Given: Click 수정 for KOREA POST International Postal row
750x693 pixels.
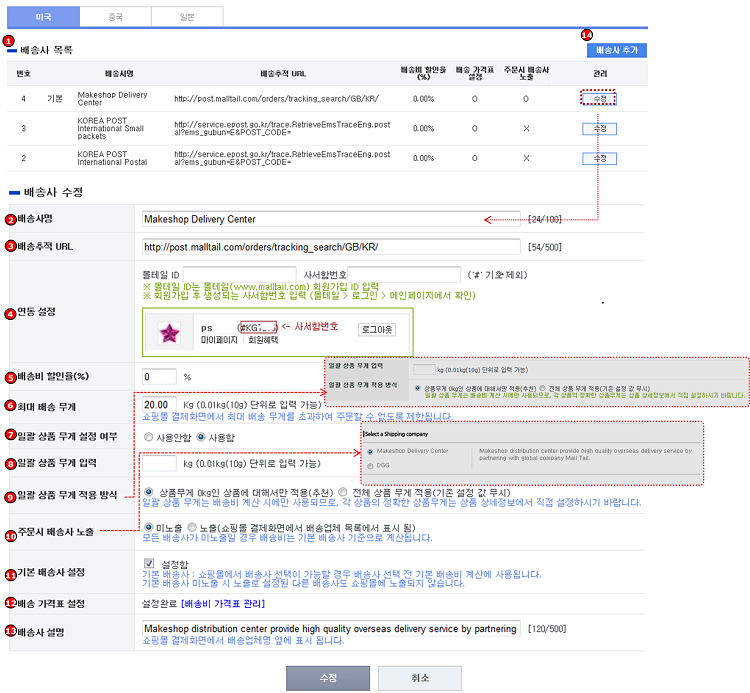Looking at the screenshot, I should click(598, 158).
